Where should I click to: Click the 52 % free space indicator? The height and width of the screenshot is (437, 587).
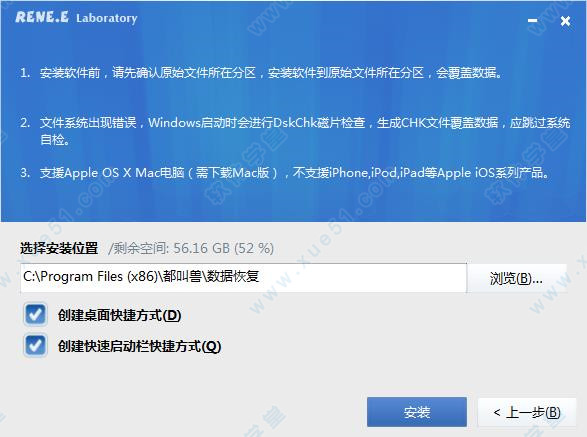coord(254,248)
